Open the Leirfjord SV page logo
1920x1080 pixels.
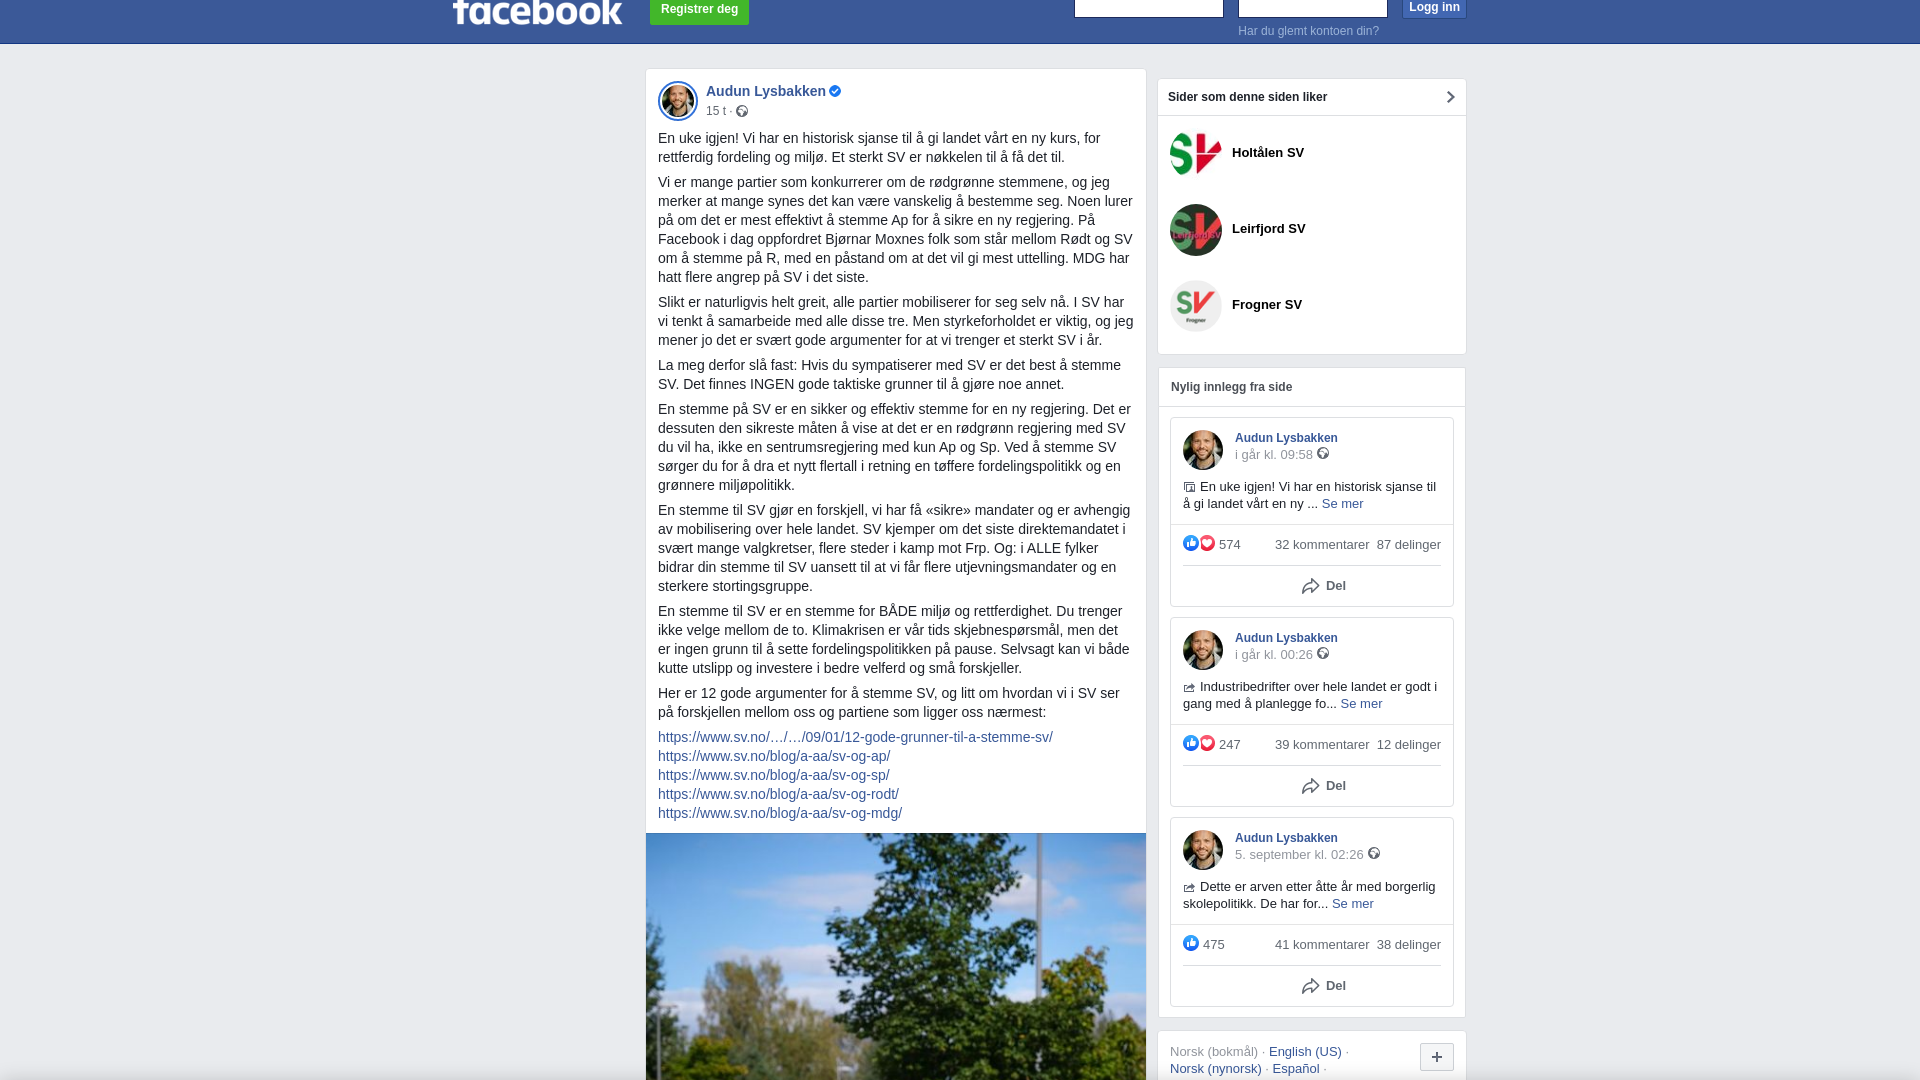(1196, 230)
